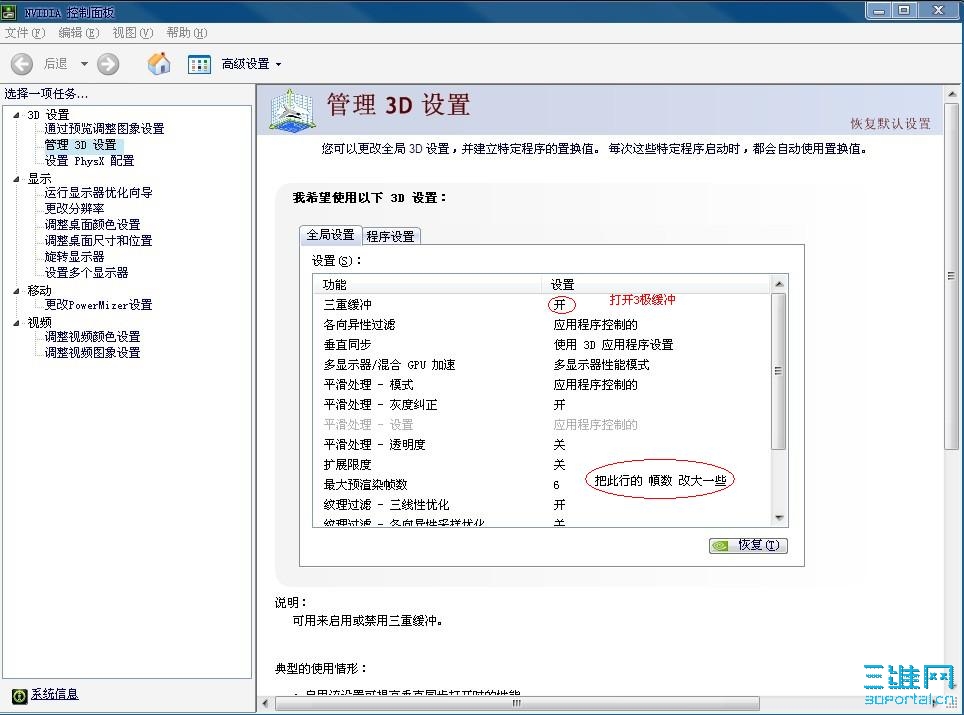Select the 多显示器/混合 GPU 加速 row
This screenshot has height=715, width=964.
[x=542, y=365]
